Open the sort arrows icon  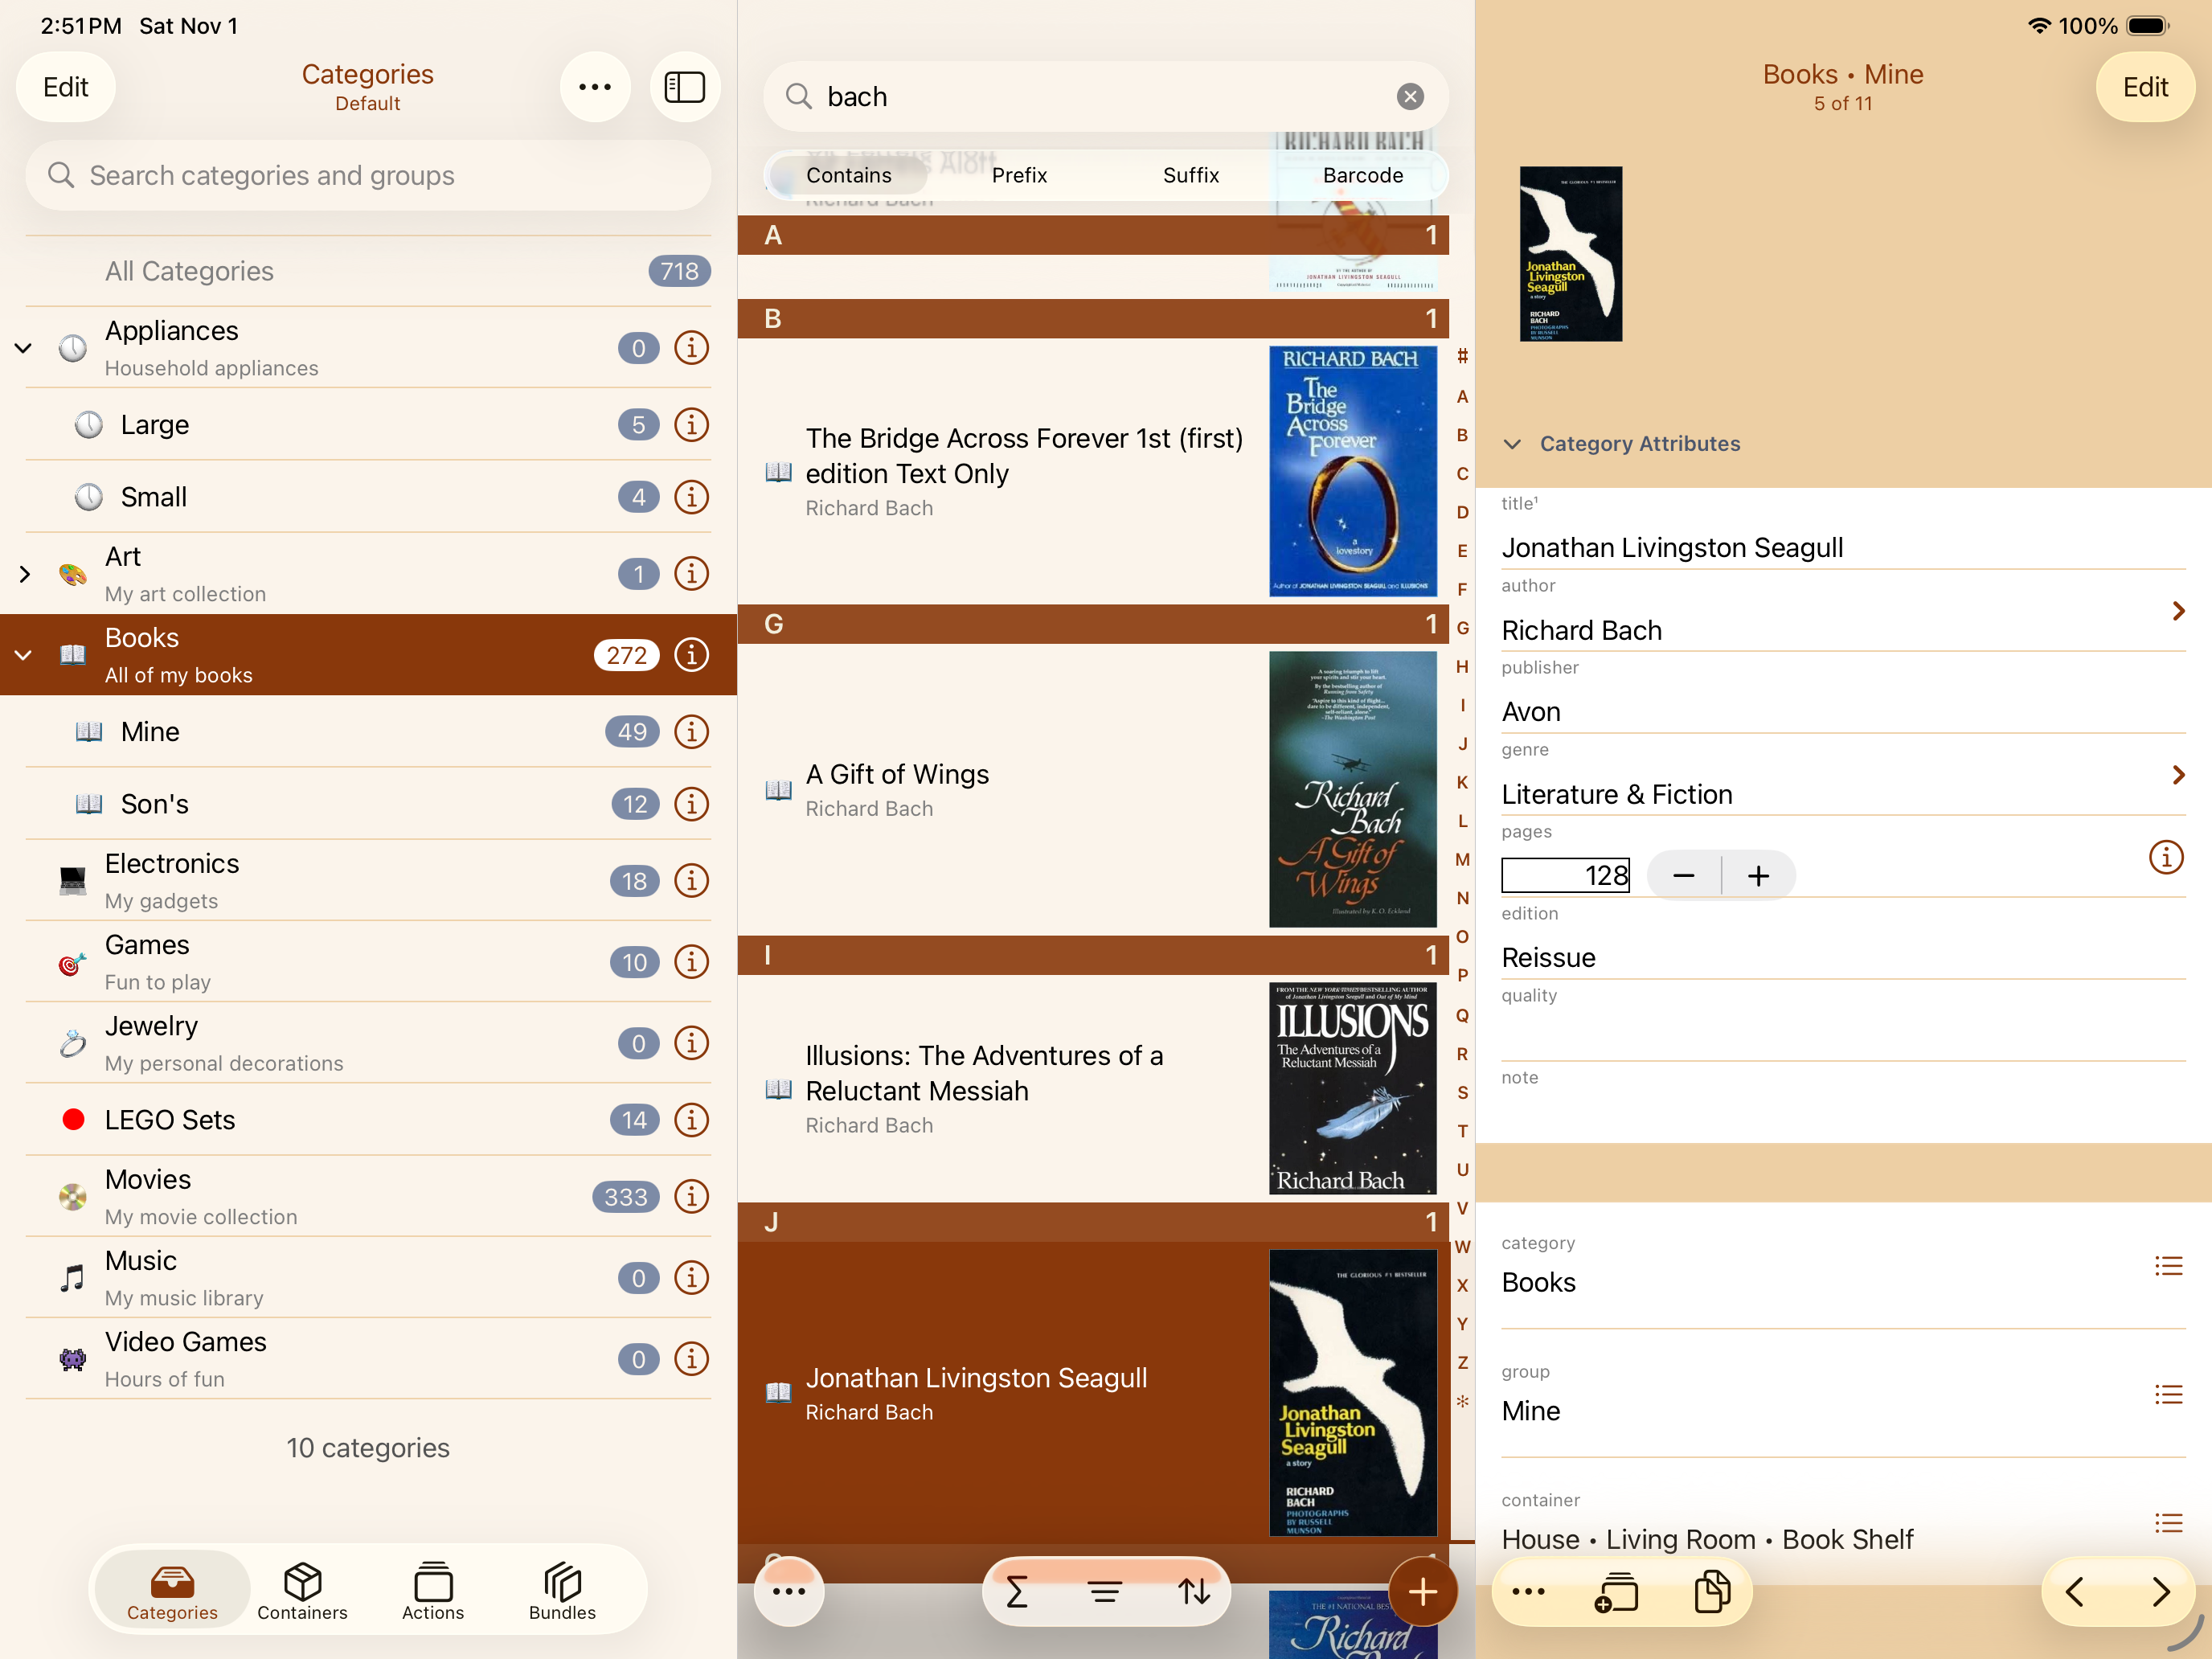point(1193,1591)
